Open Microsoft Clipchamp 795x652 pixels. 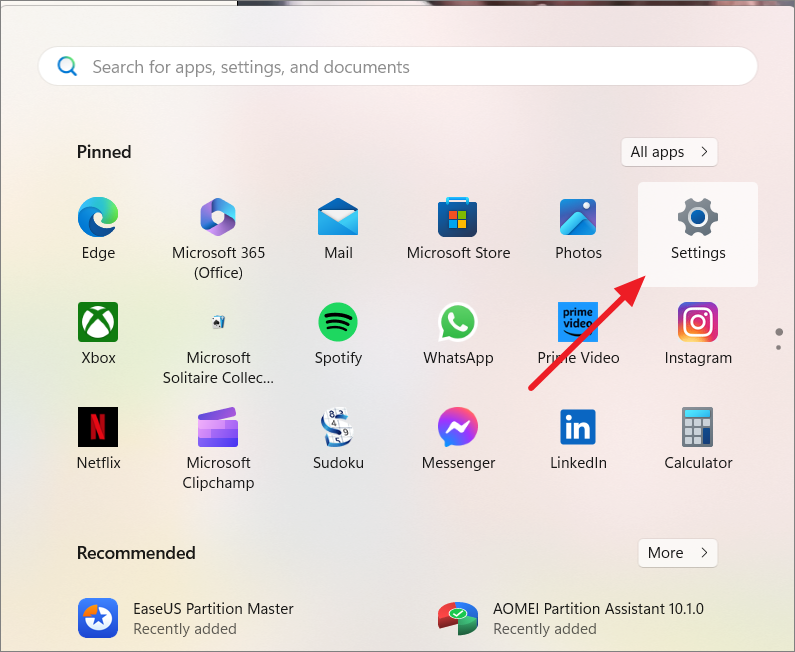pos(218,448)
